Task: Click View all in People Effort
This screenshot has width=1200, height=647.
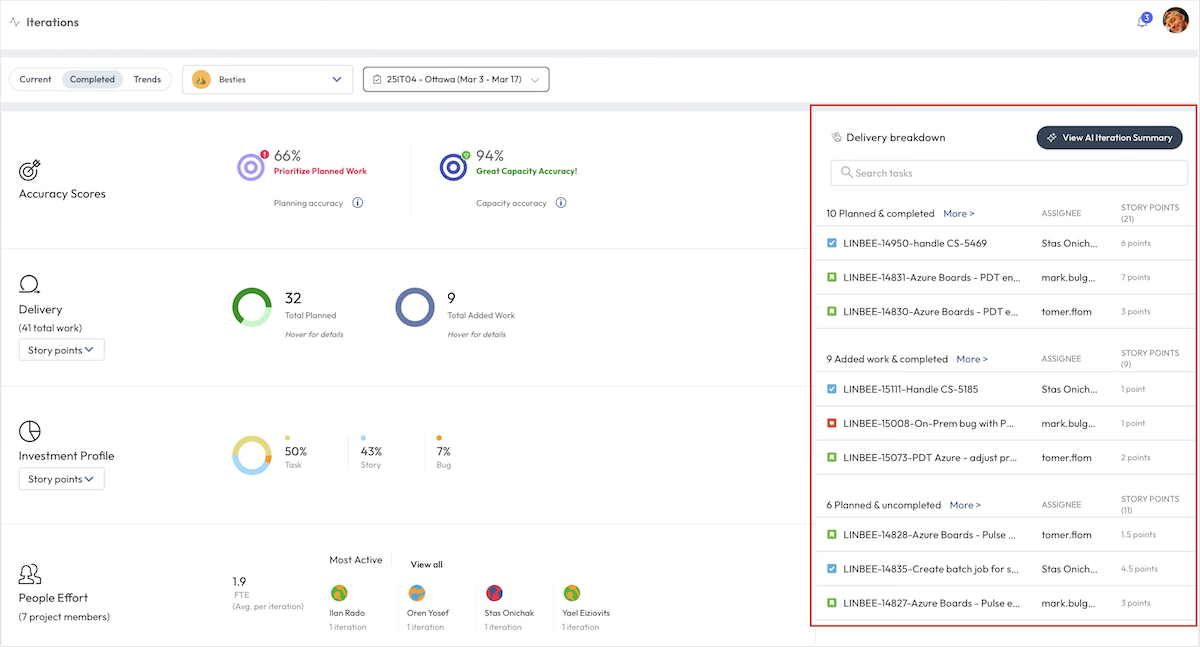Action: click(x=426, y=565)
